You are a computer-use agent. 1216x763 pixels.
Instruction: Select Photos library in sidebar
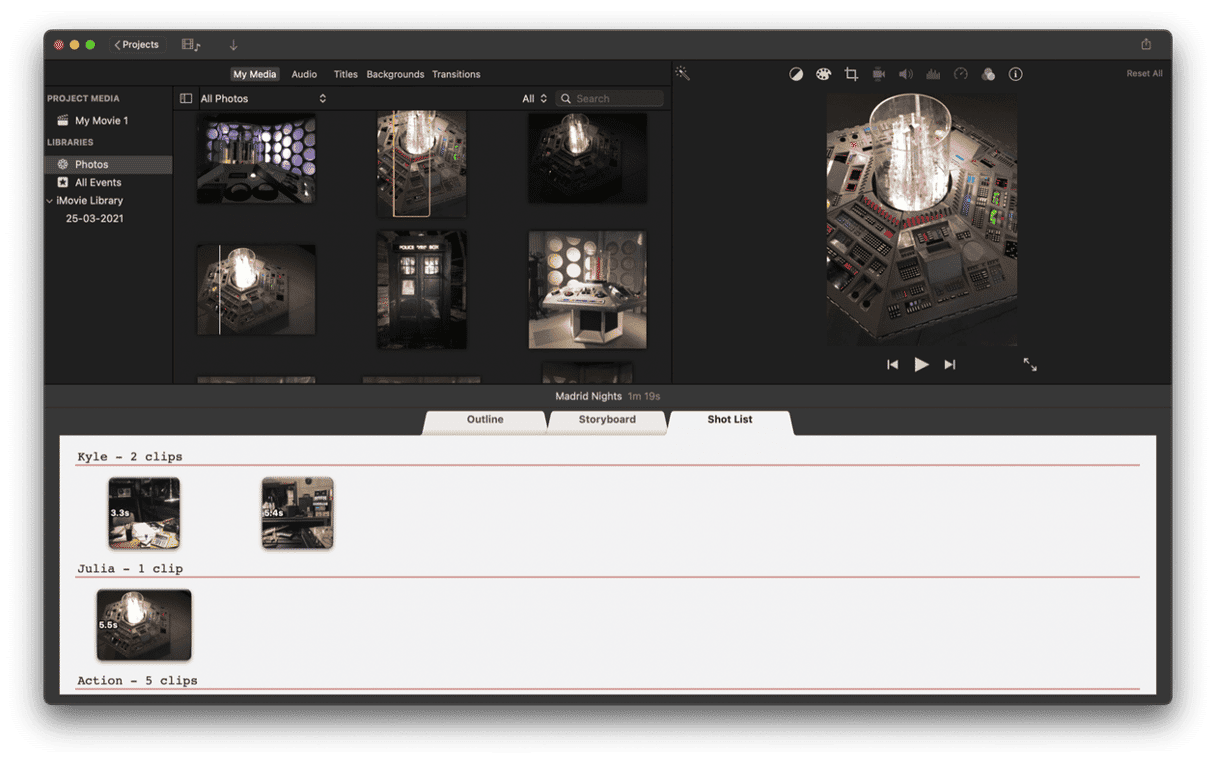click(108, 164)
